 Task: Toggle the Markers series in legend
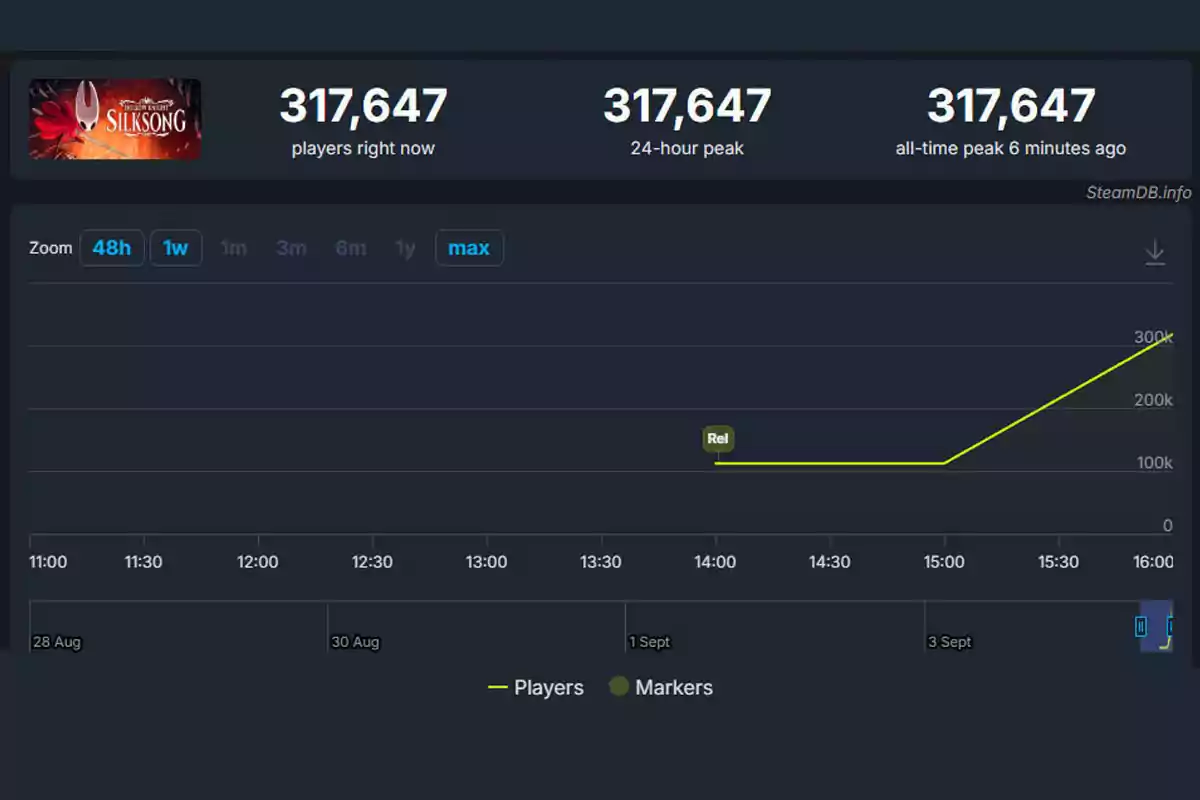pyautogui.click(x=661, y=687)
